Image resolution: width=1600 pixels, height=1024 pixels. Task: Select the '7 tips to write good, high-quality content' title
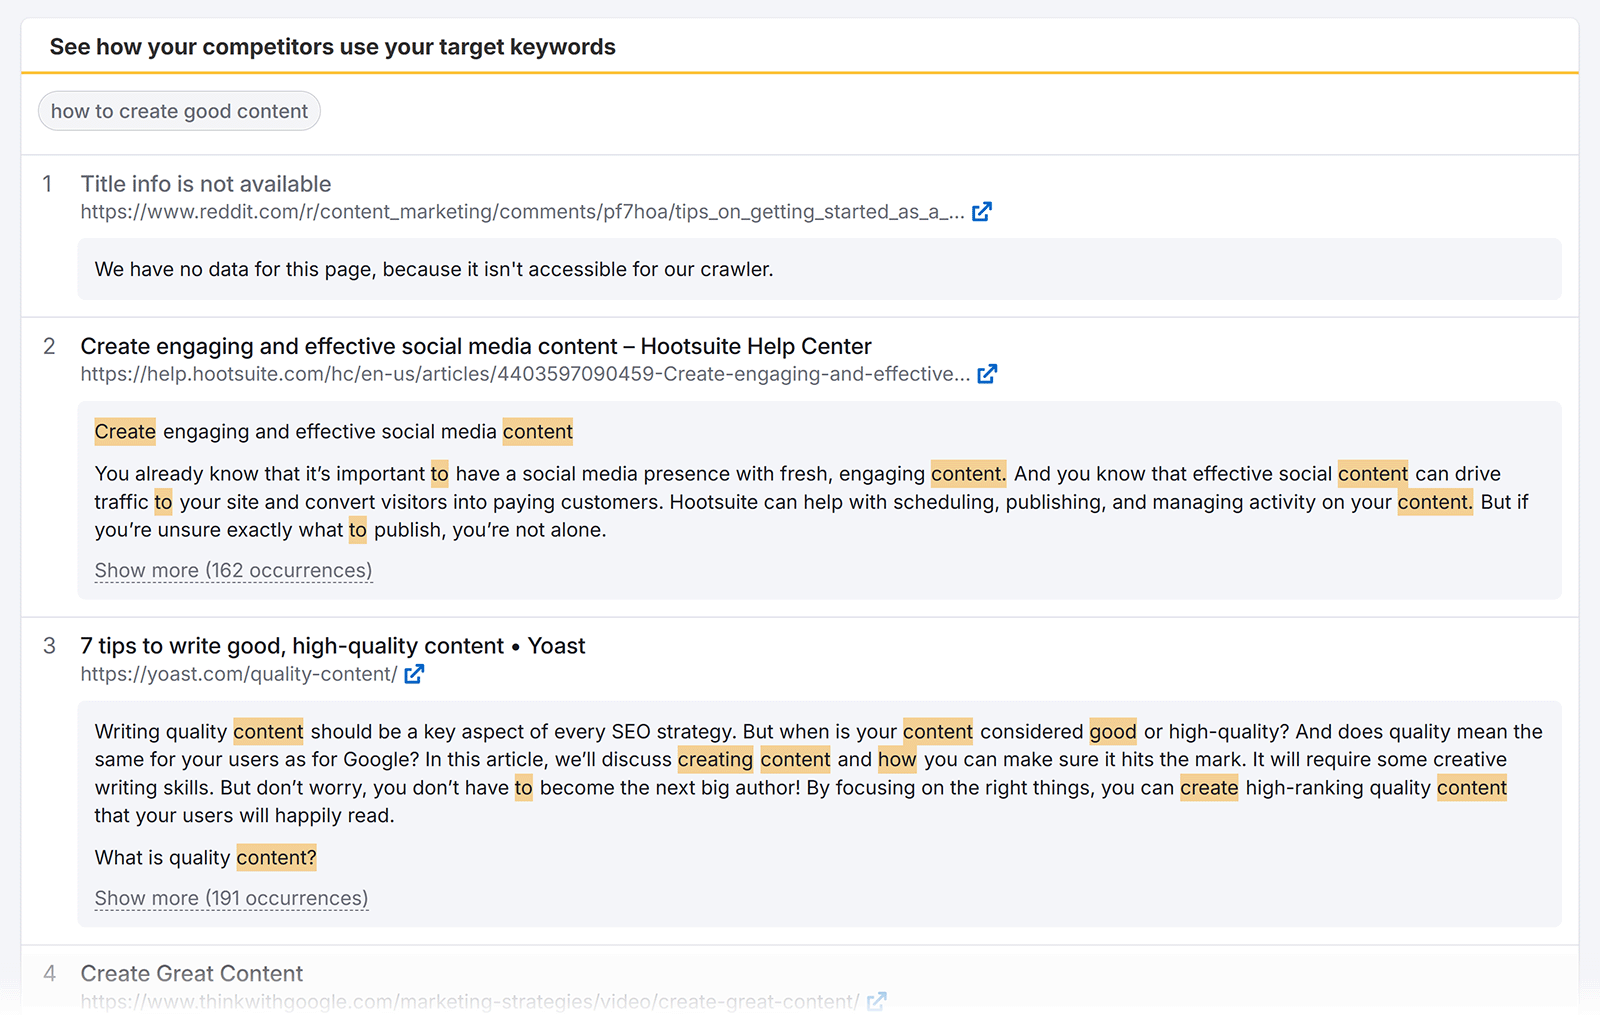pyautogui.click(x=332, y=645)
